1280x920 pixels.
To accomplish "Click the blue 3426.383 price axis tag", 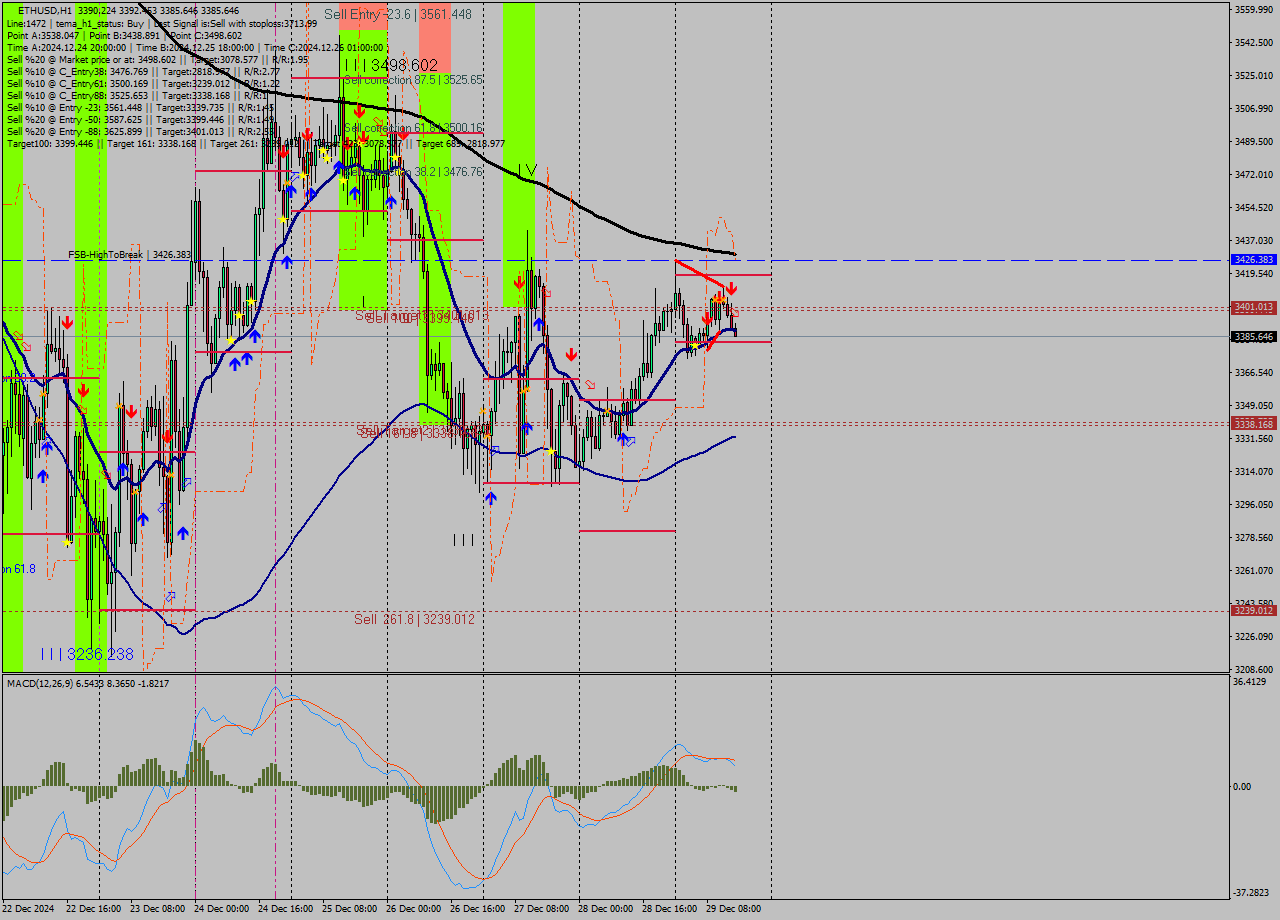I will click(x=1253, y=260).
